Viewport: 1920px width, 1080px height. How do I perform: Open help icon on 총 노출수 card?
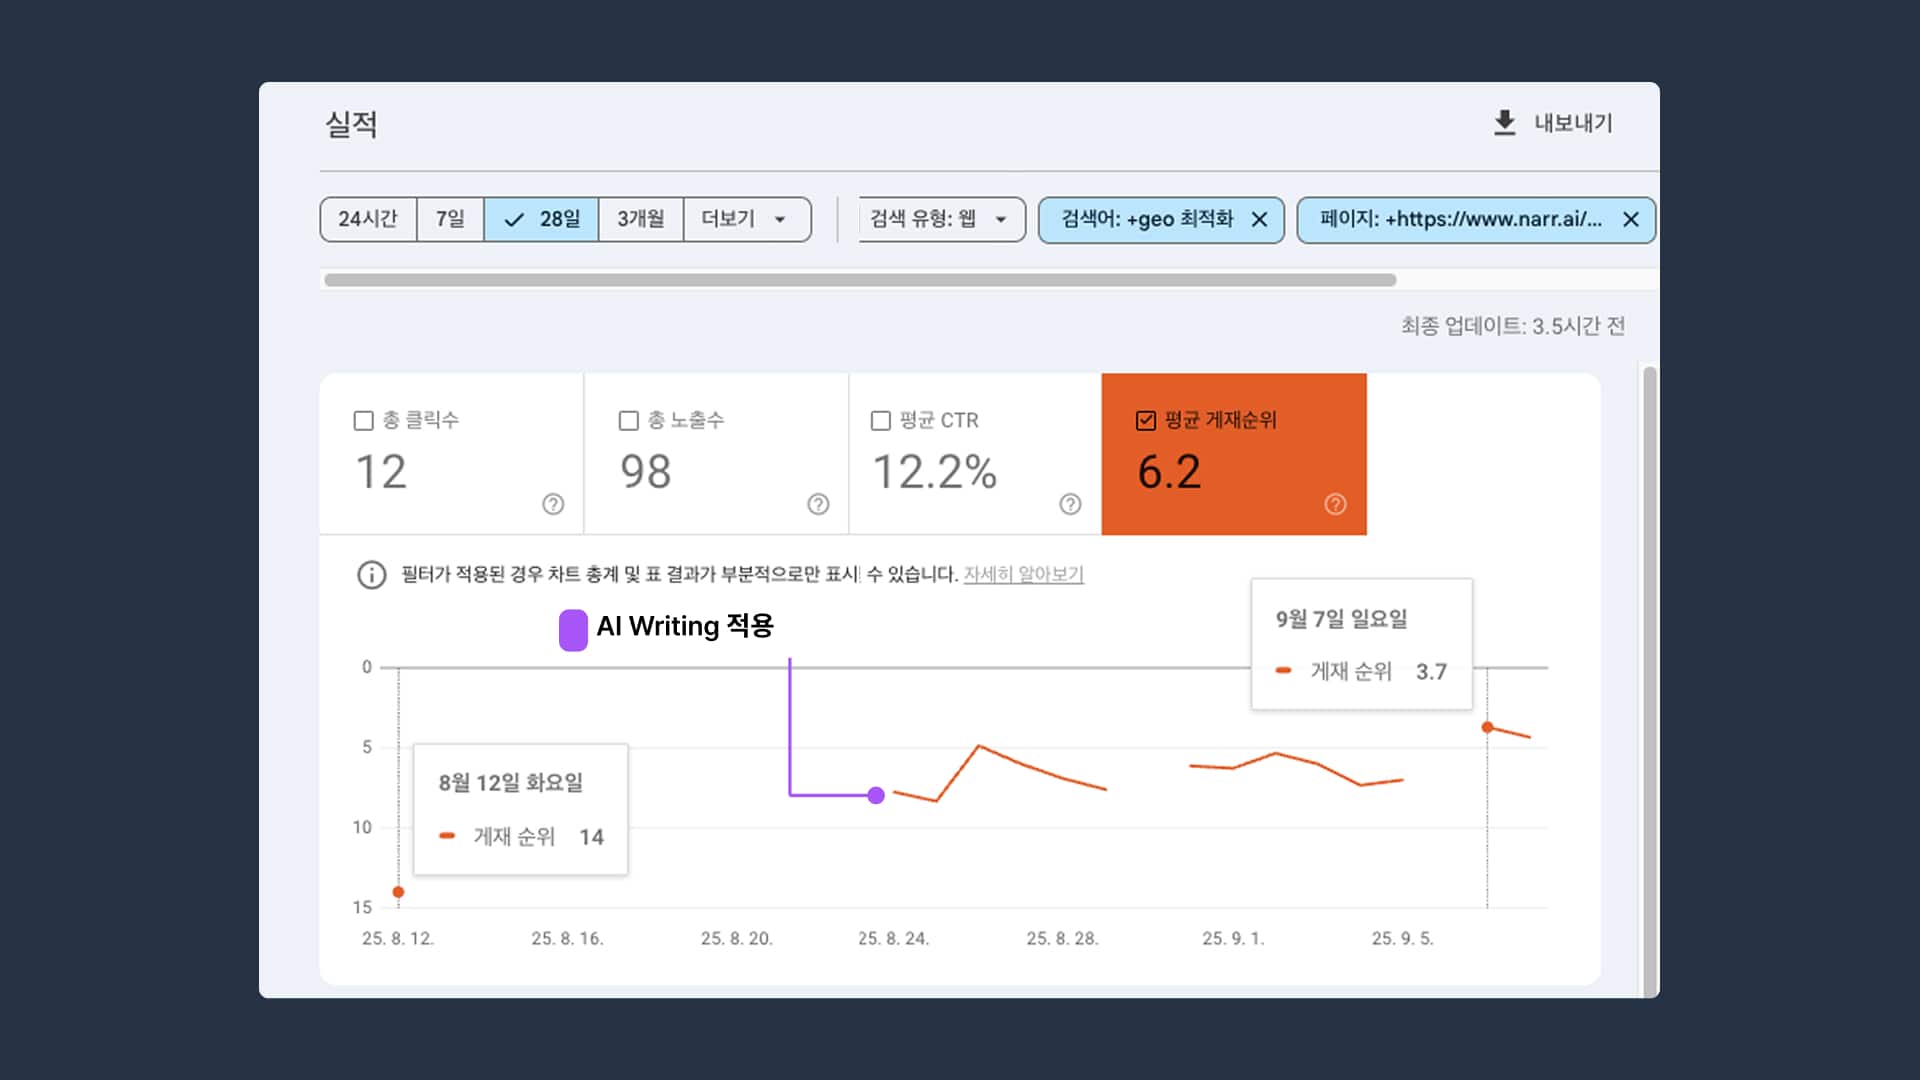pos(818,504)
